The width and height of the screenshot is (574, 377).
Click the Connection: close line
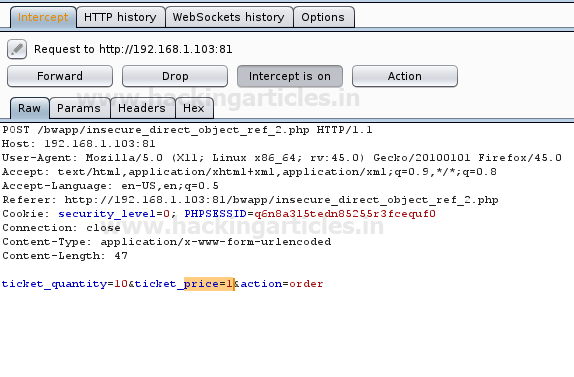point(61,228)
